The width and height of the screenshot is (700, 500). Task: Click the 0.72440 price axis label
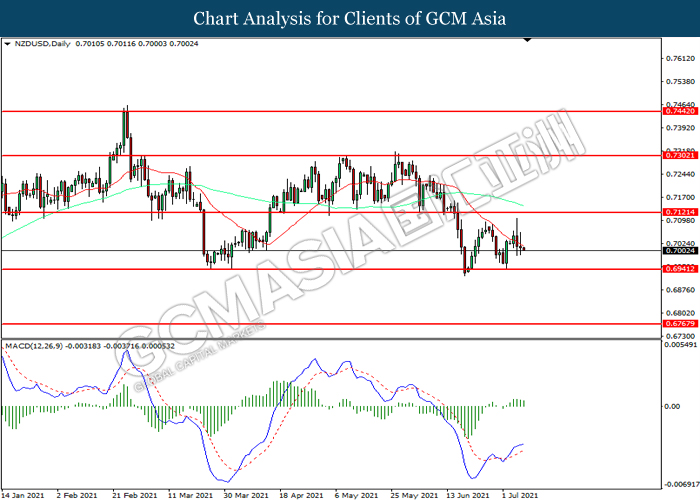680,174
